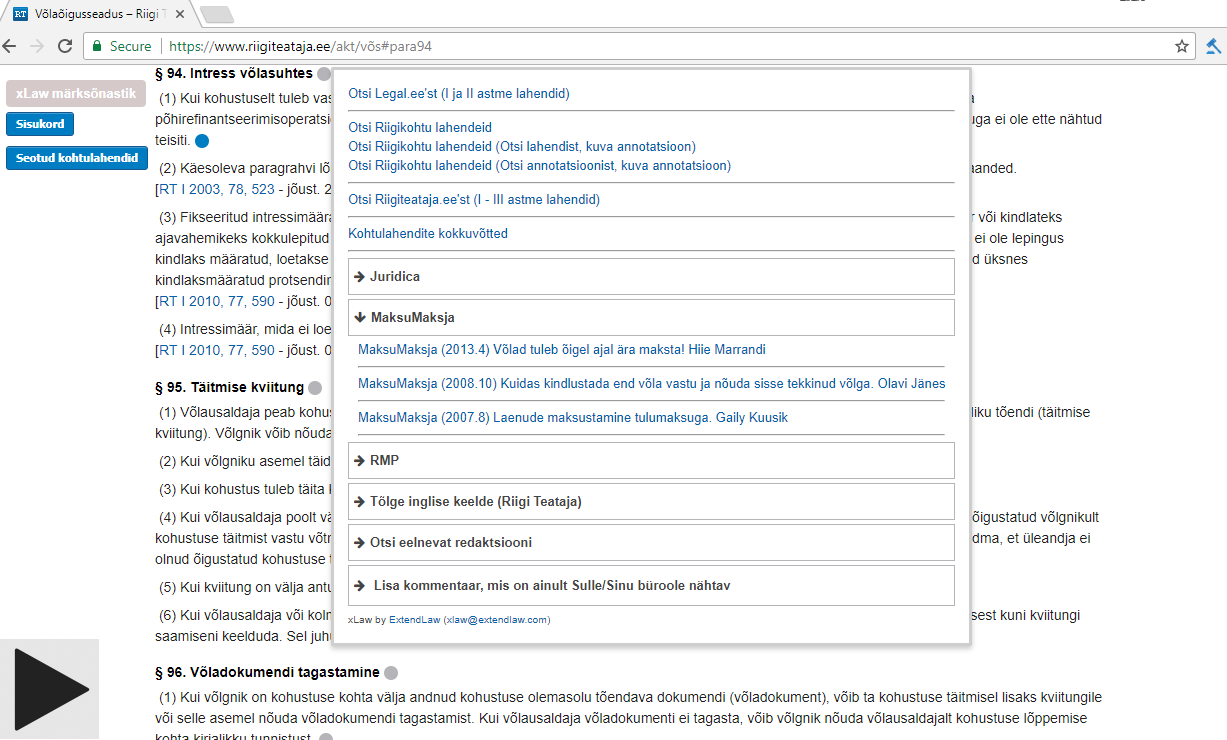Open Kohtulahendite kokkuvõtted link

click(428, 234)
